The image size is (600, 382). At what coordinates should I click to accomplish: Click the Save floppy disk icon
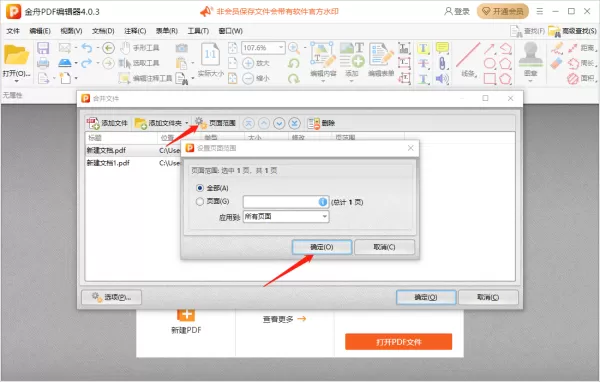(x=43, y=48)
